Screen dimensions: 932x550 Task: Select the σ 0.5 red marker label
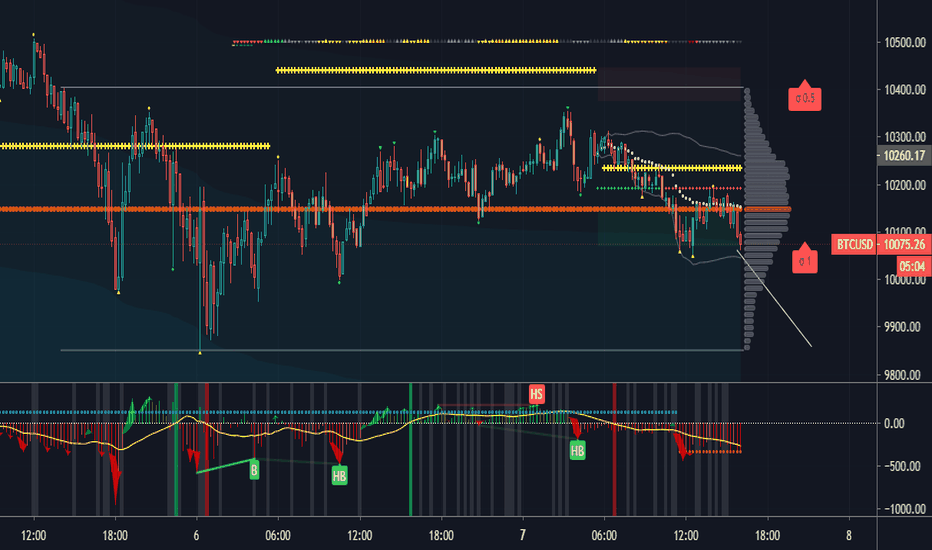805,97
